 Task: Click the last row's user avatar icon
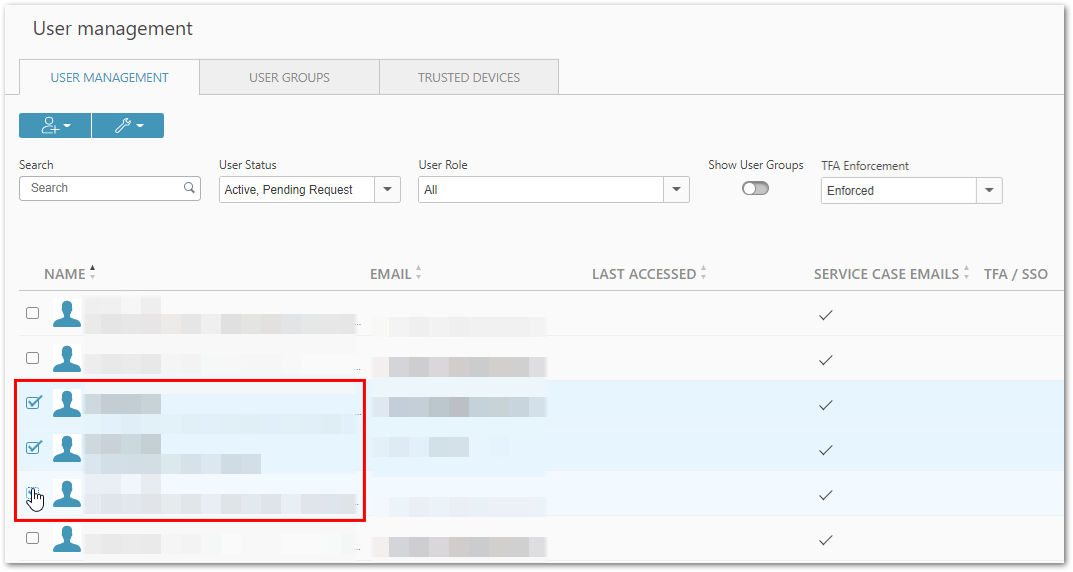pos(67,538)
